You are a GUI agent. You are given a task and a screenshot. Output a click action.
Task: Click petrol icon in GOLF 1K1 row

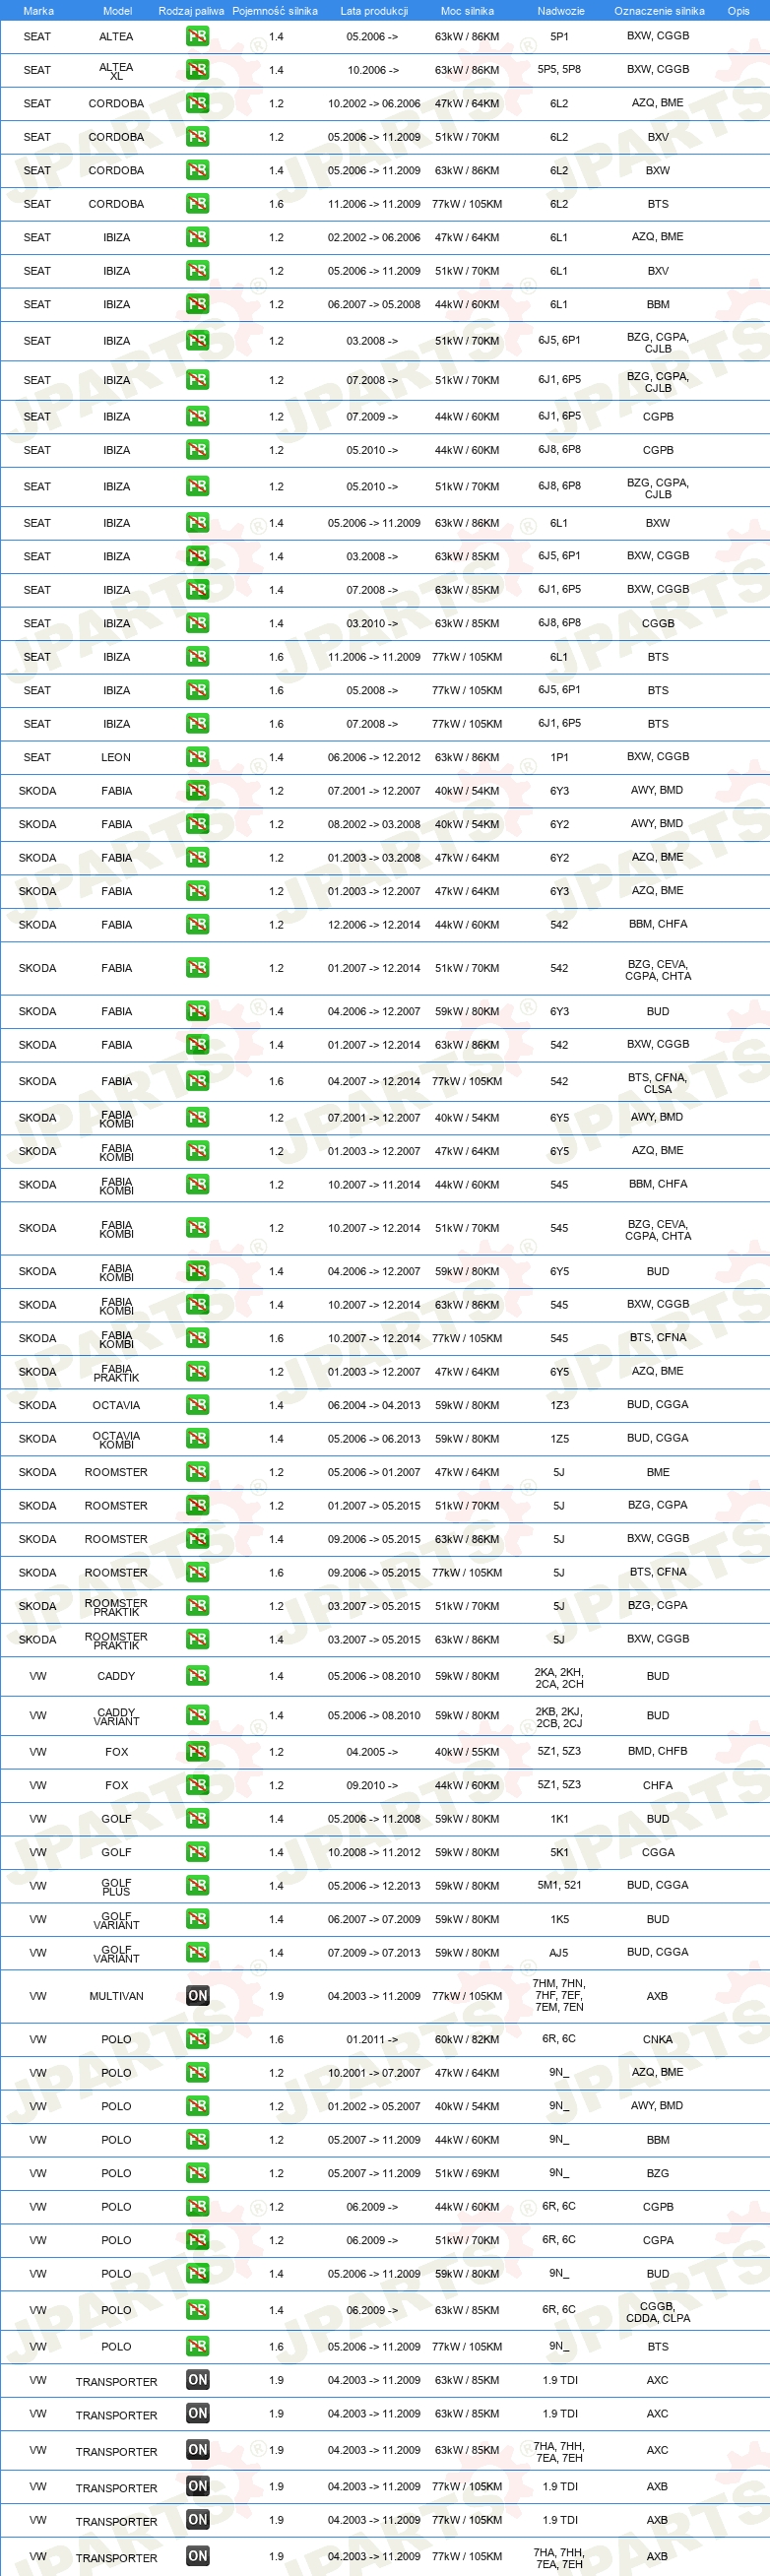[x=197, y=1820]
